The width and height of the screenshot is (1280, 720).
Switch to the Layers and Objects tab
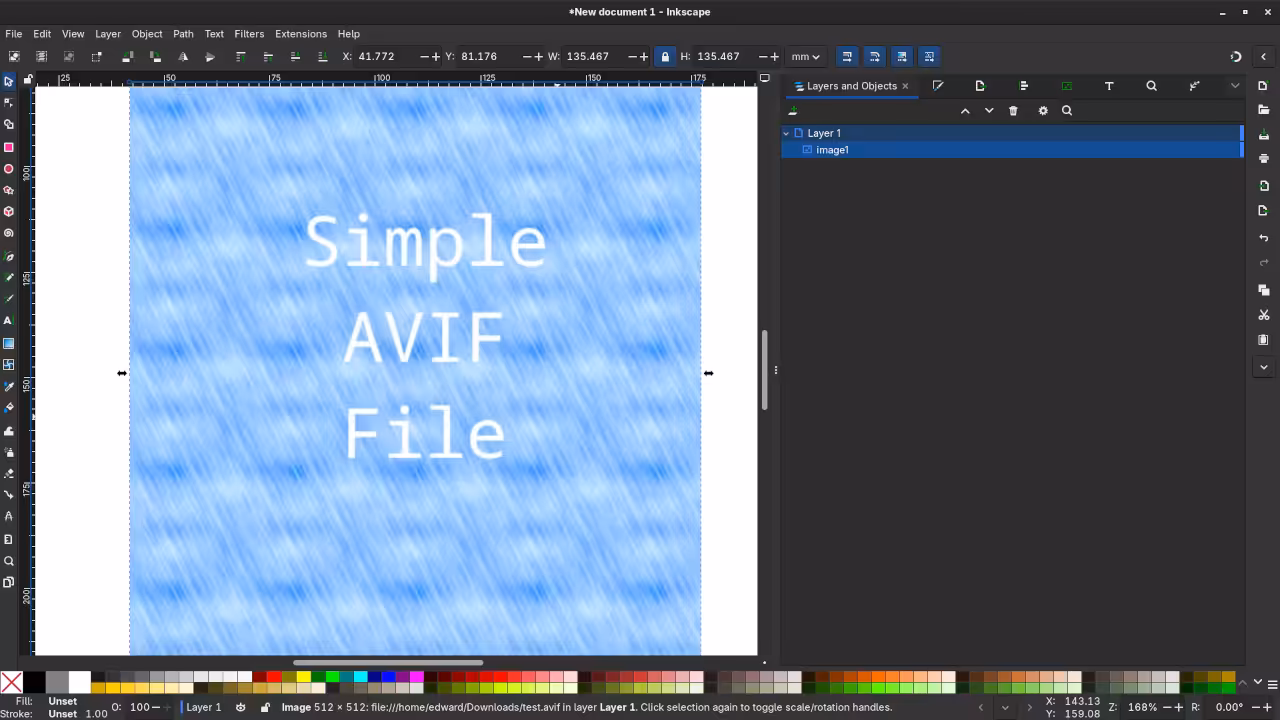coord(851,86)
